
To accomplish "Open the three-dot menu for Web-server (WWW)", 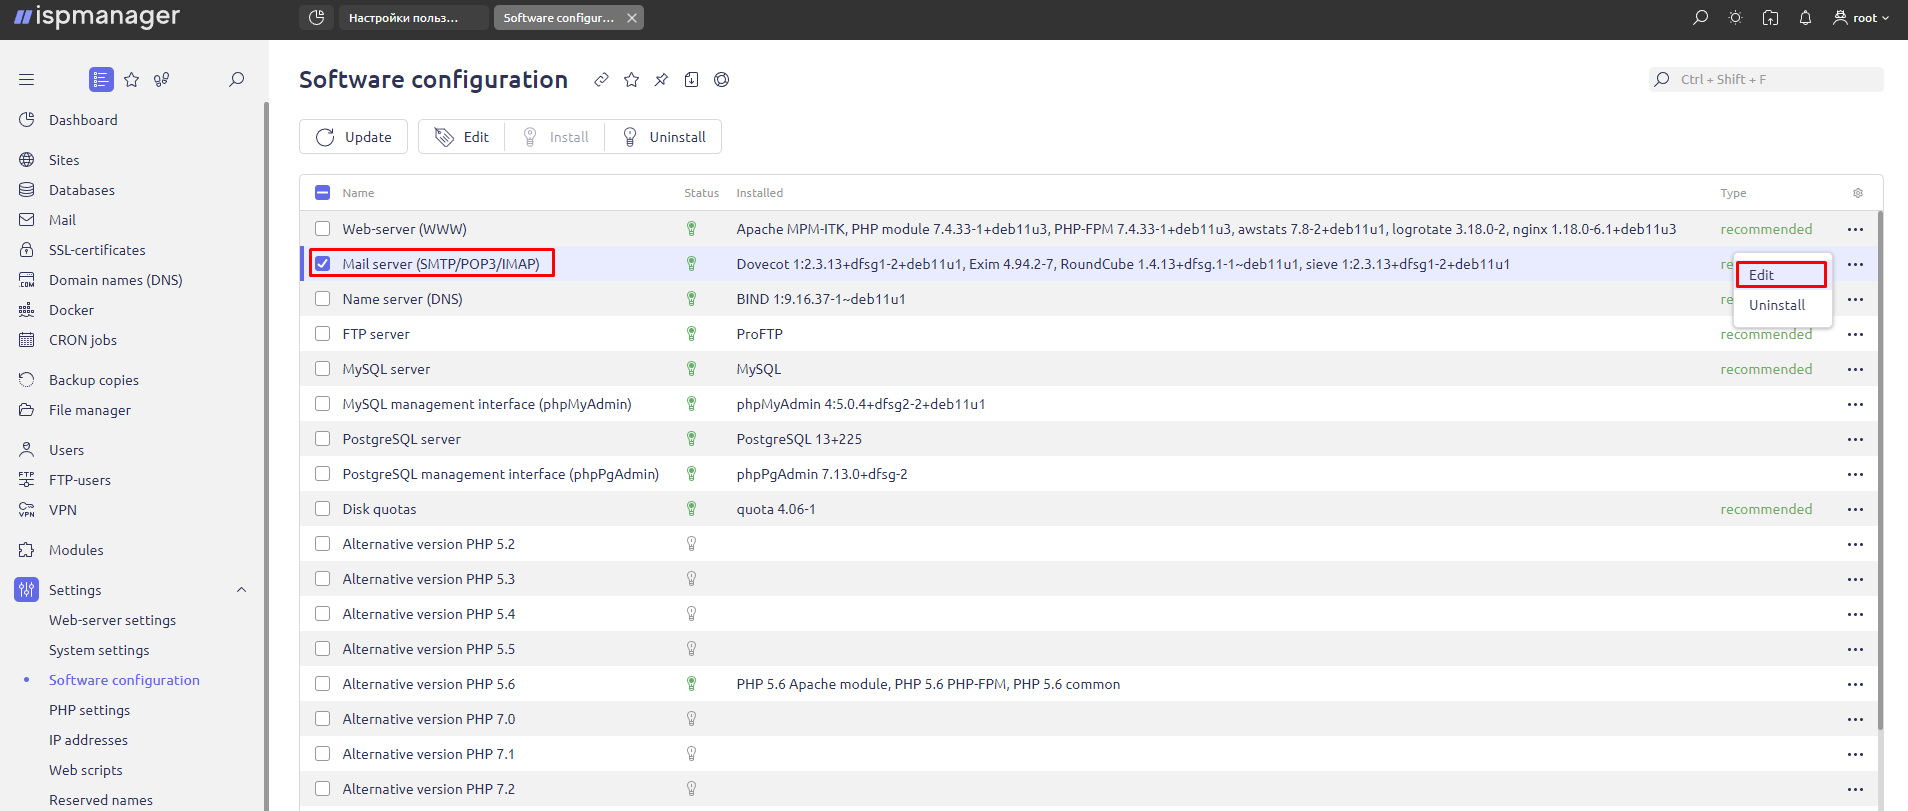I will point(1856,229).
